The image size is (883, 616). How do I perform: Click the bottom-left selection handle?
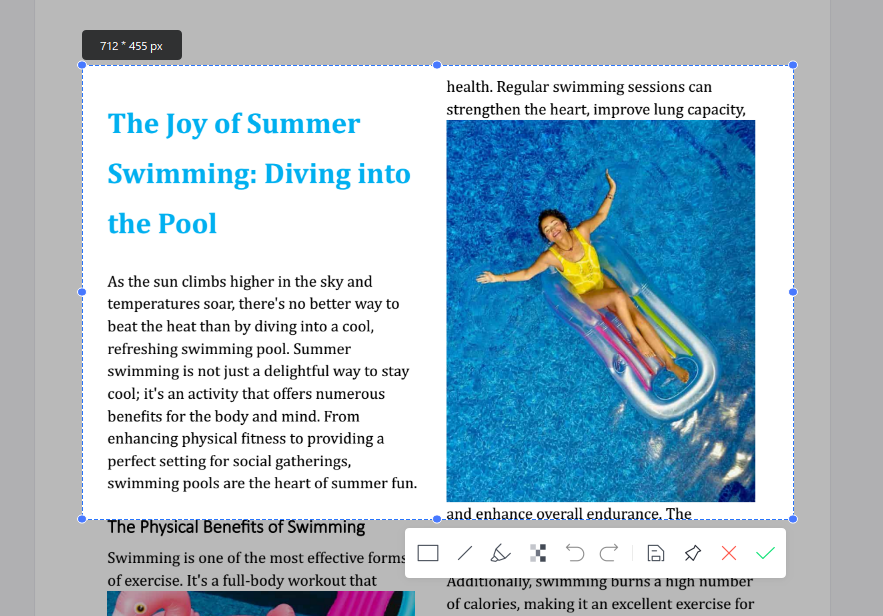[x=82, y=519]
